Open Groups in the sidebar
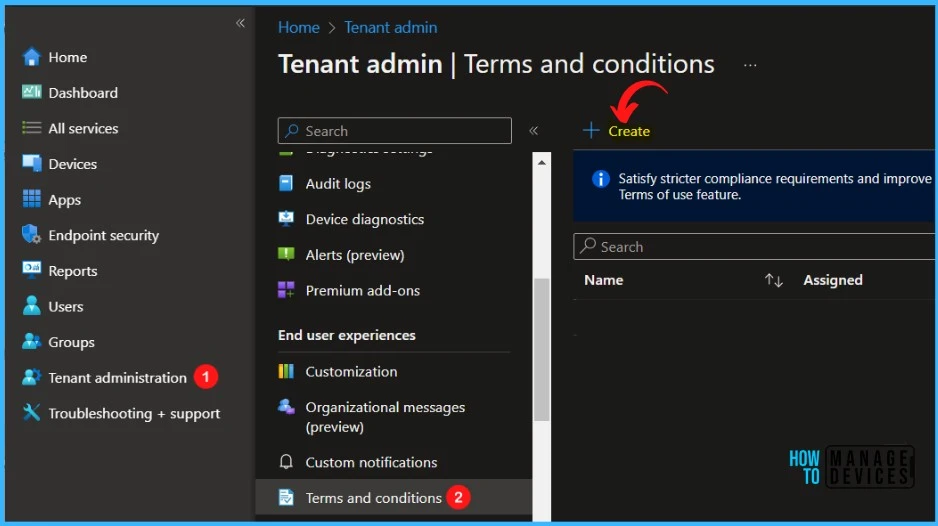Screen dimensions: 938x526 coord(71,342)
